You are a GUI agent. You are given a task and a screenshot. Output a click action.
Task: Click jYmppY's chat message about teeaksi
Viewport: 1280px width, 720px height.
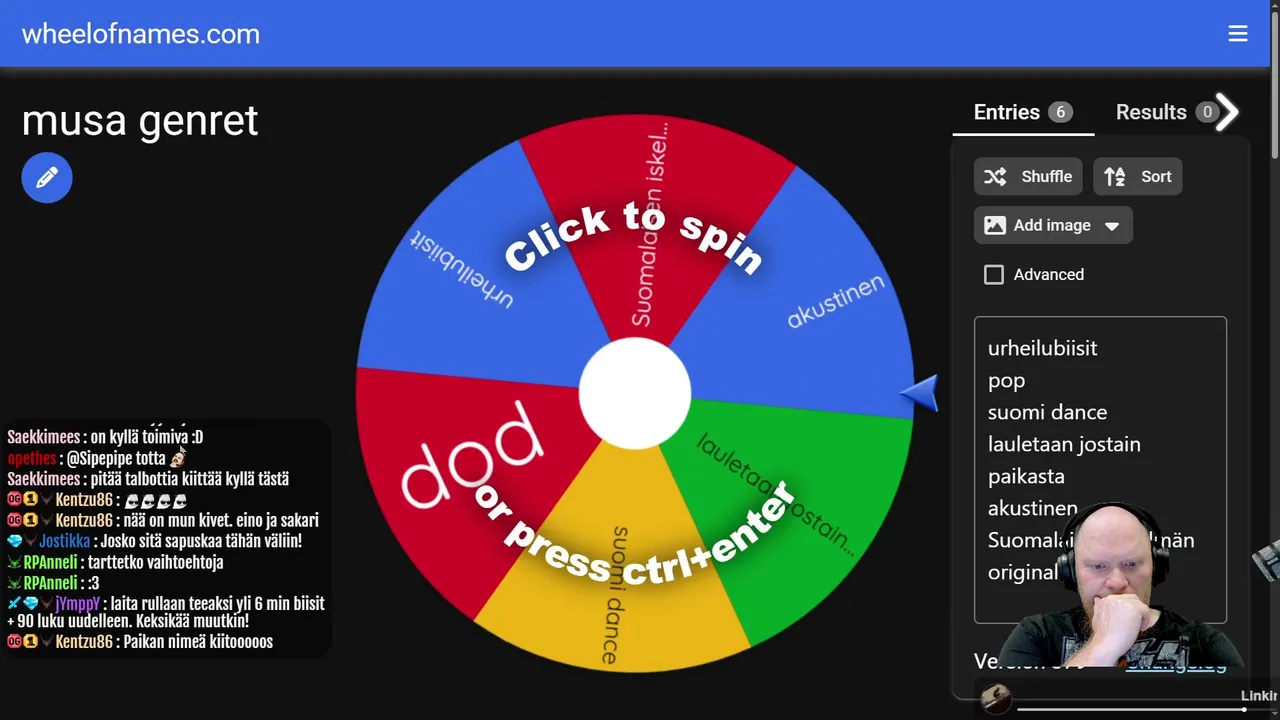(166, 613)
